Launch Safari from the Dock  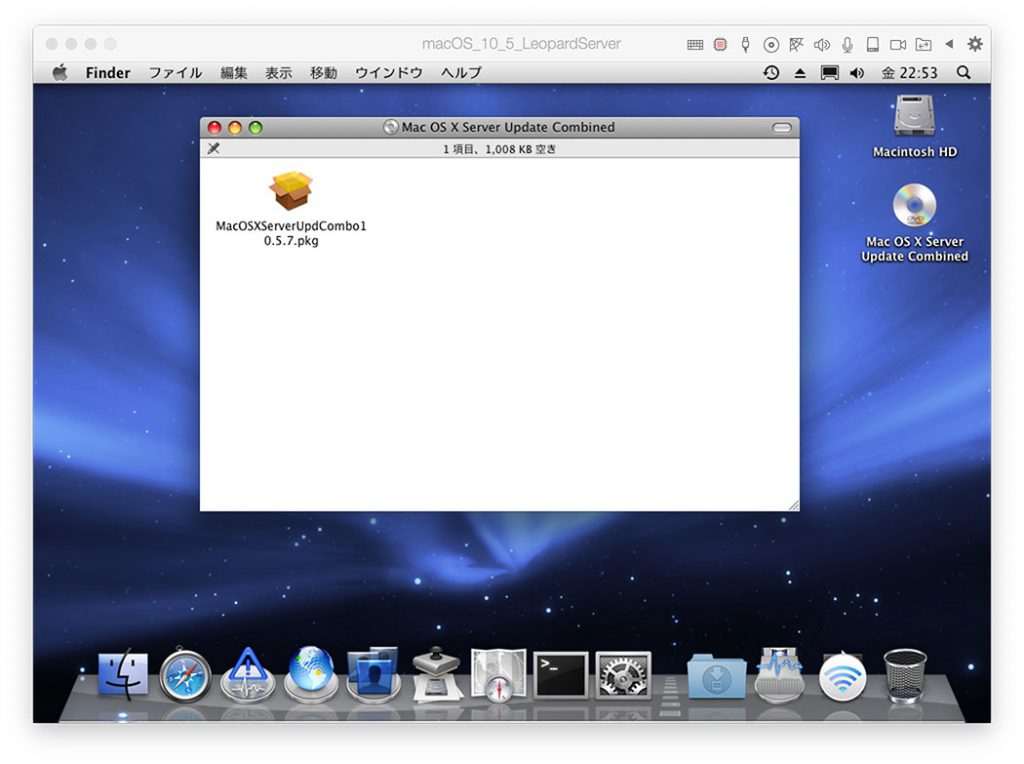pos(185,676)
